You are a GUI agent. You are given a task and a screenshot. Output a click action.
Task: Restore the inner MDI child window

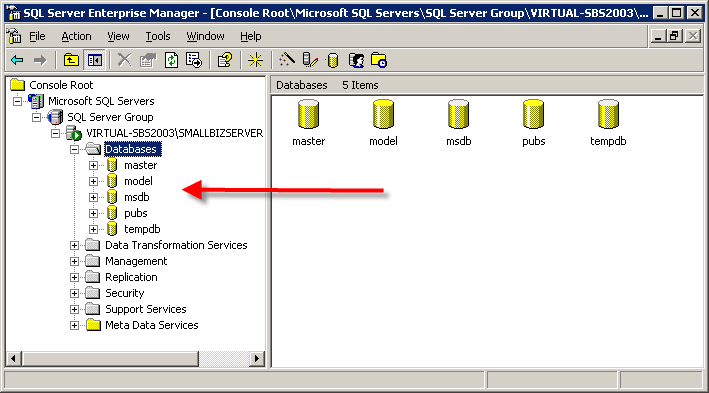pos(674,36)
